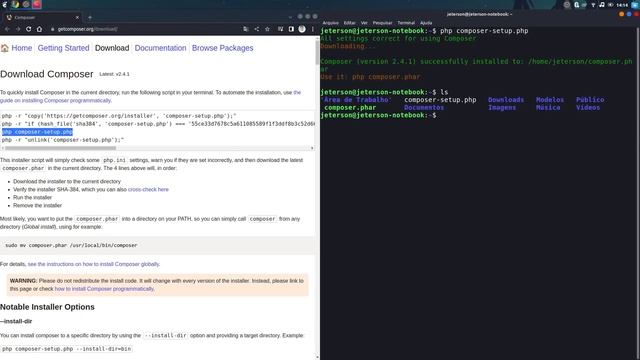Open the terminal Editar menu
The width and height of the screenshot is (640, 360).
click(x=349, y=23)
